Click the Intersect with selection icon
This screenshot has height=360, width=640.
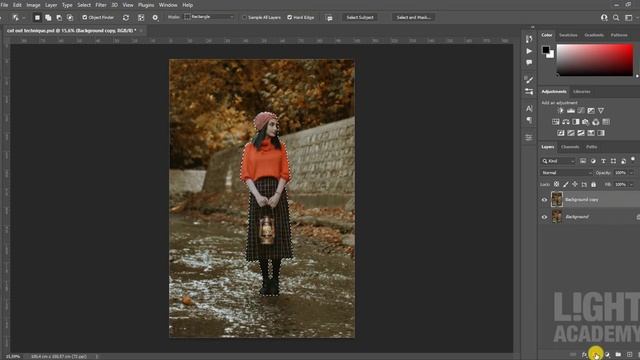[x=70, y=18]
